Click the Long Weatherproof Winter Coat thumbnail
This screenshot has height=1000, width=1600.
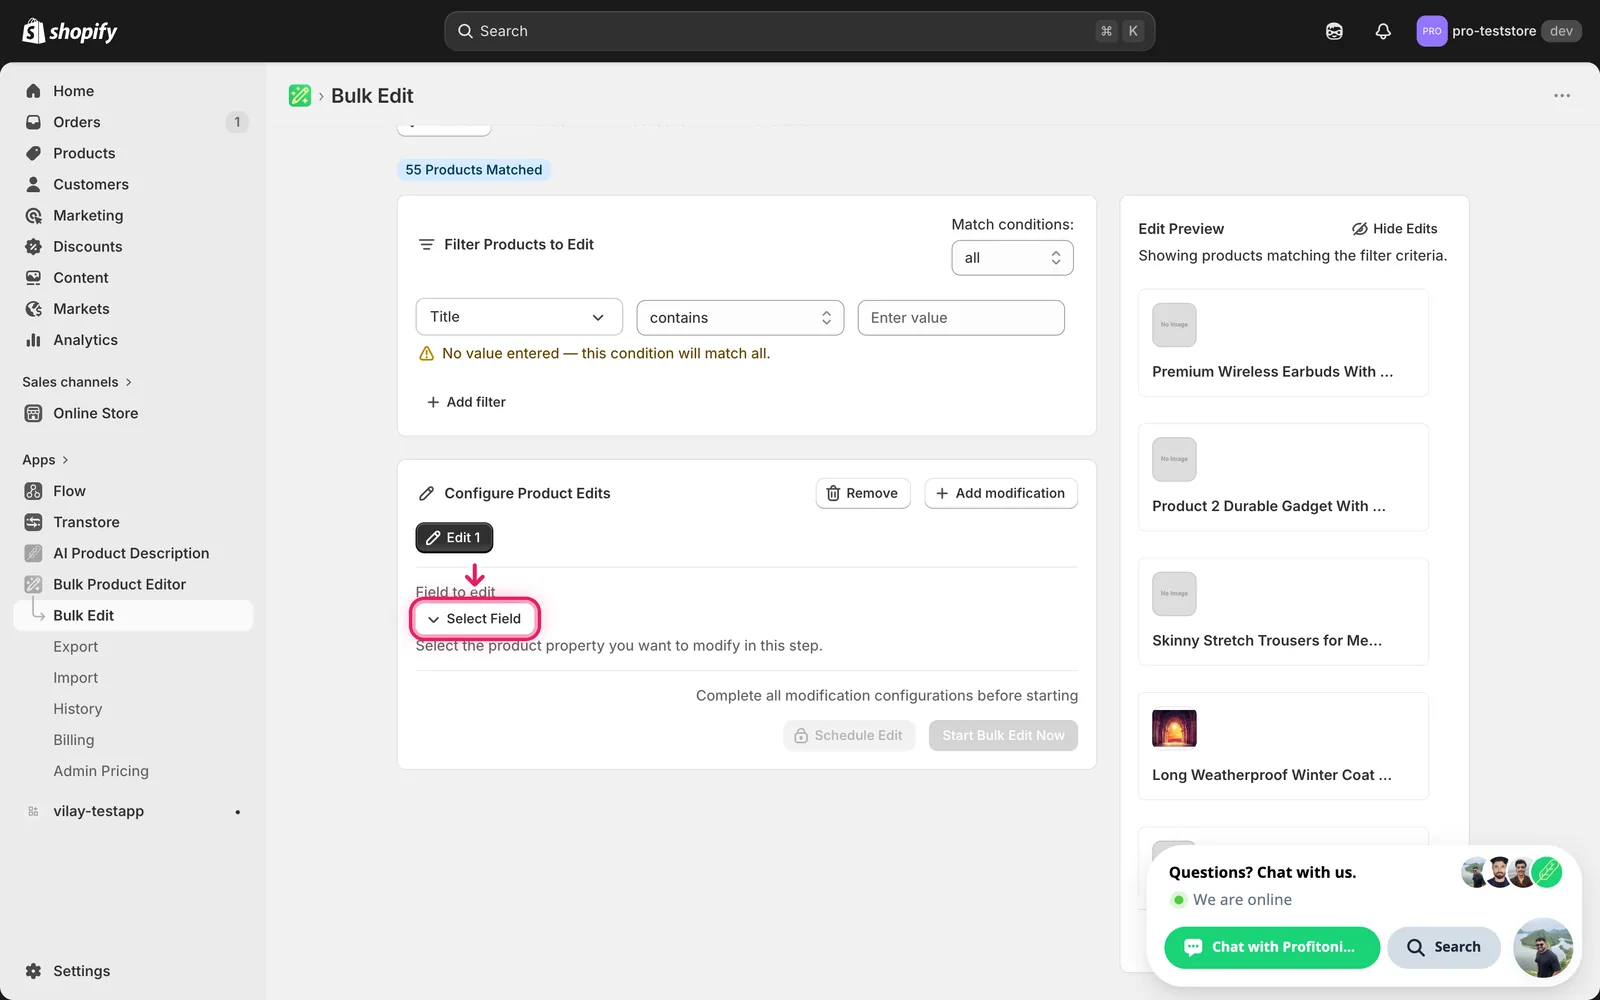(1174, 729)
